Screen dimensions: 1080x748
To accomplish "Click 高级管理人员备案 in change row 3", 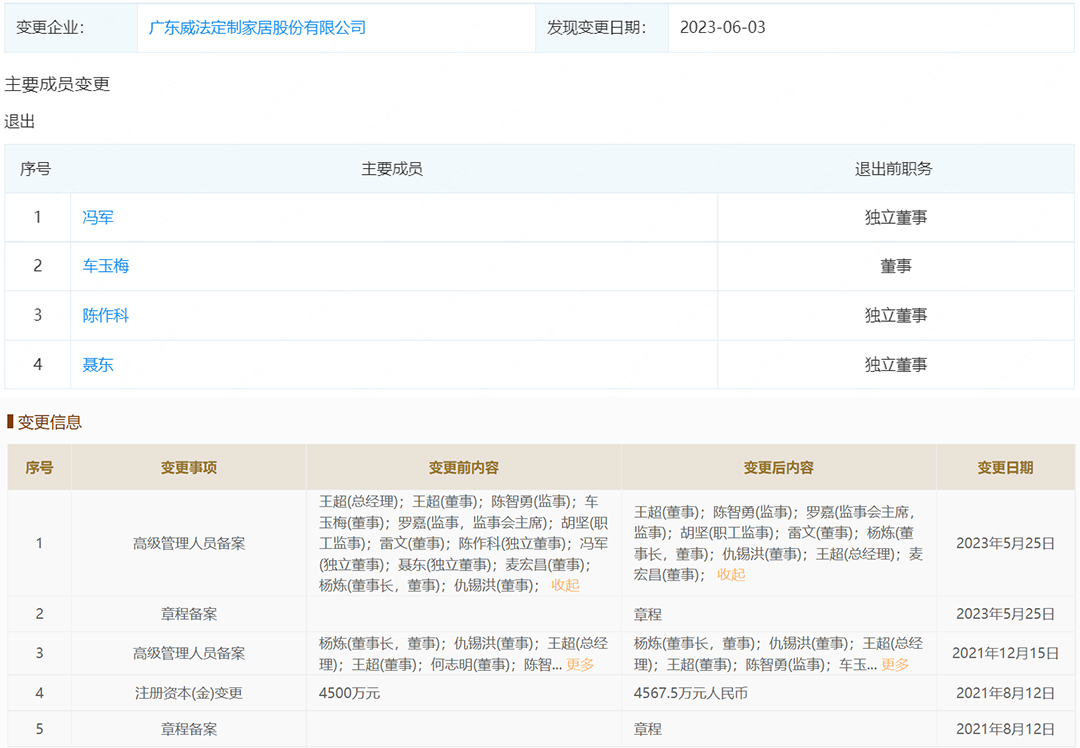I will [x=189, y=653].
